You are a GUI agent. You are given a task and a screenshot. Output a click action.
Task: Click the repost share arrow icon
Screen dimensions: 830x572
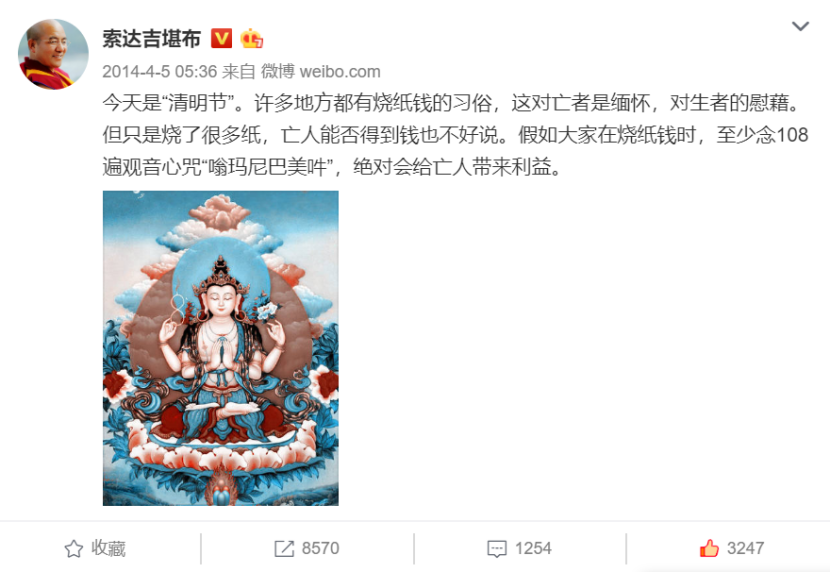point(284,549)
